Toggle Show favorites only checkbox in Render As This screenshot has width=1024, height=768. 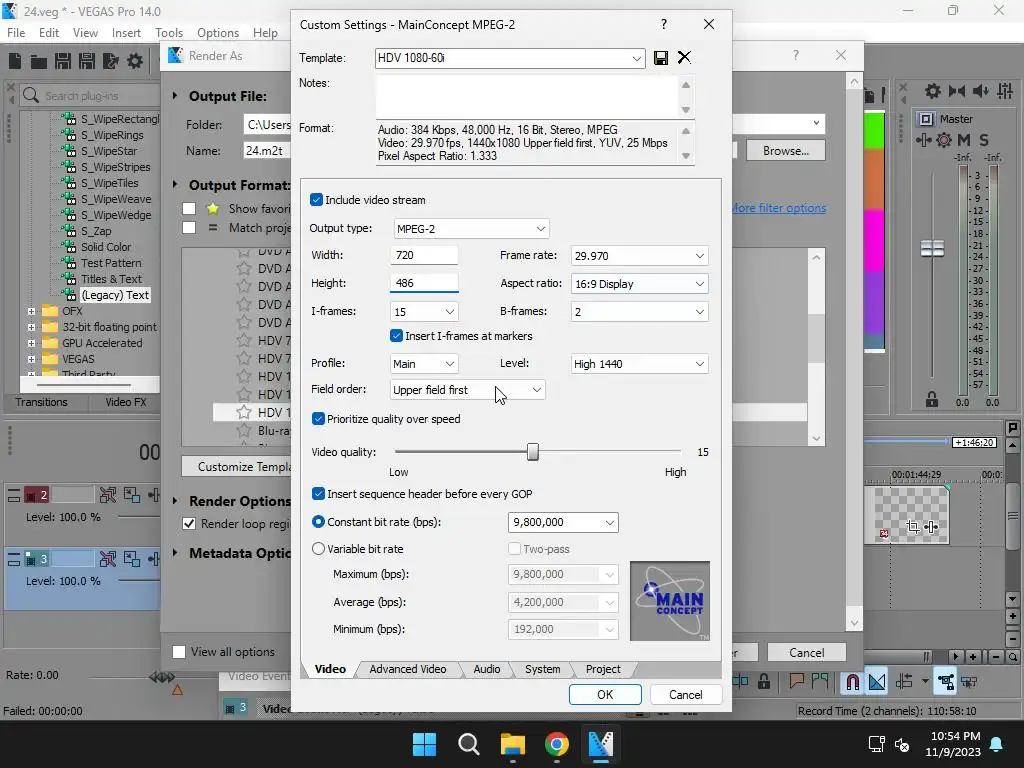[189, 208]
